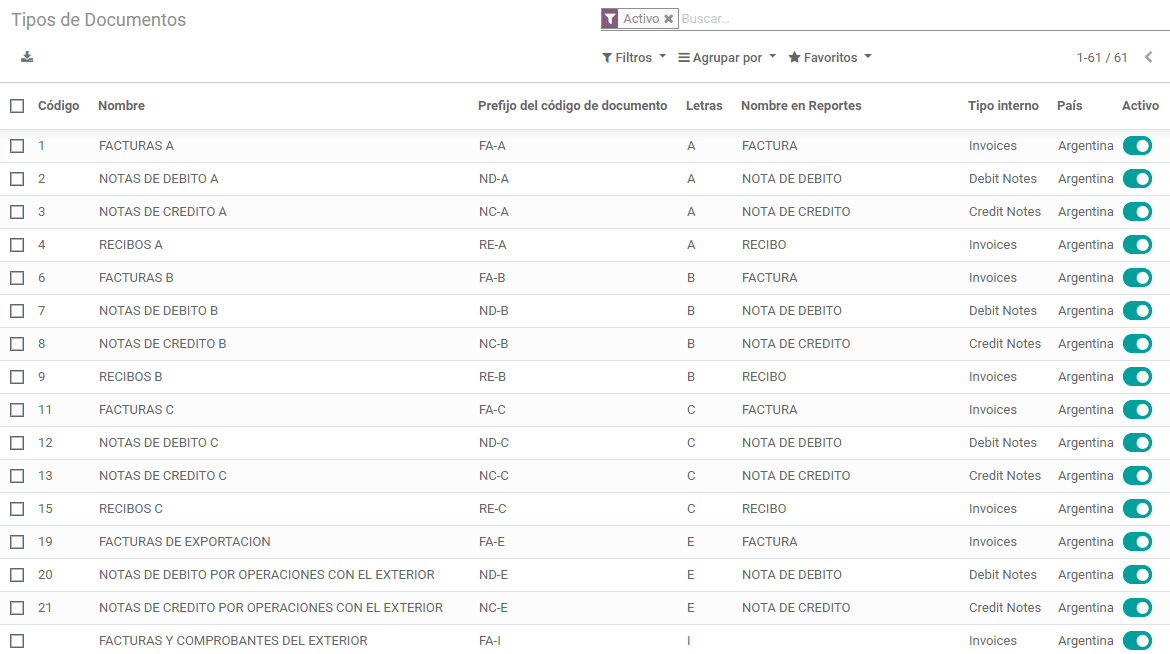Open the Favoritos dropdown
This screenshot has width=1170, height=654.
pos(829,58)
